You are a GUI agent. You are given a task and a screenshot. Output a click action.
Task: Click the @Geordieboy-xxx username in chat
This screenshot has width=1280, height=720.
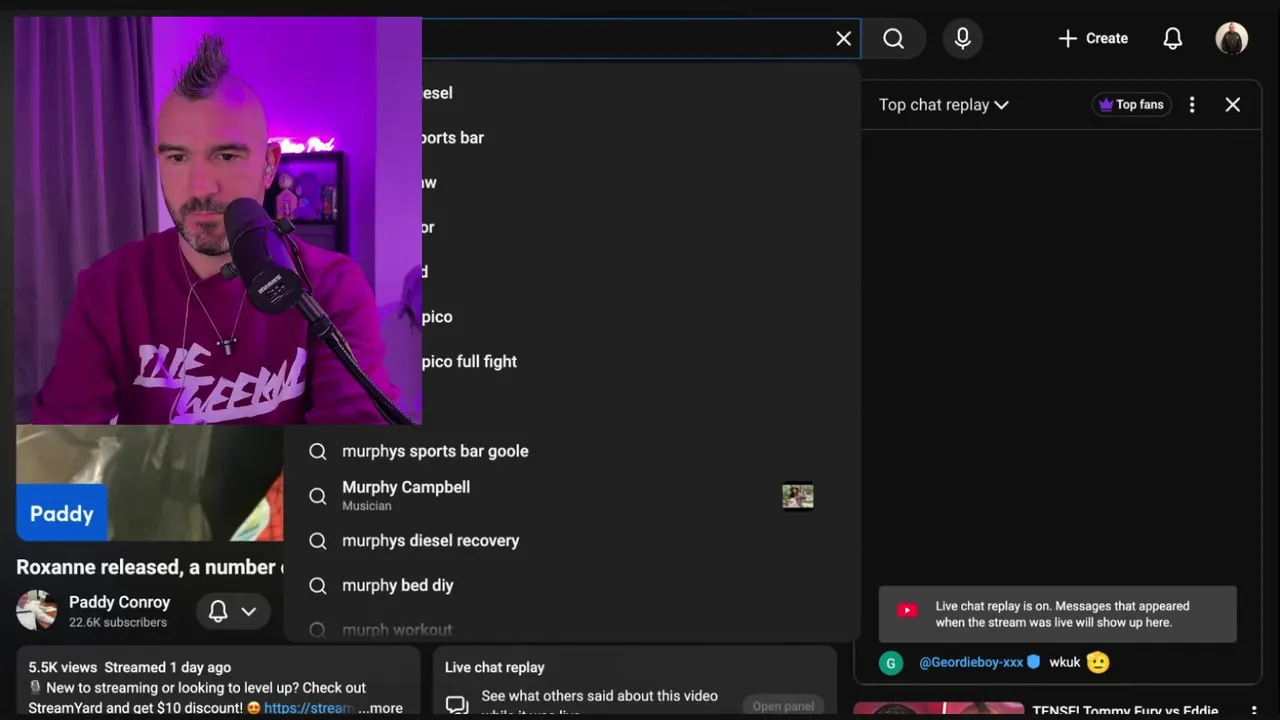point(971,662)
